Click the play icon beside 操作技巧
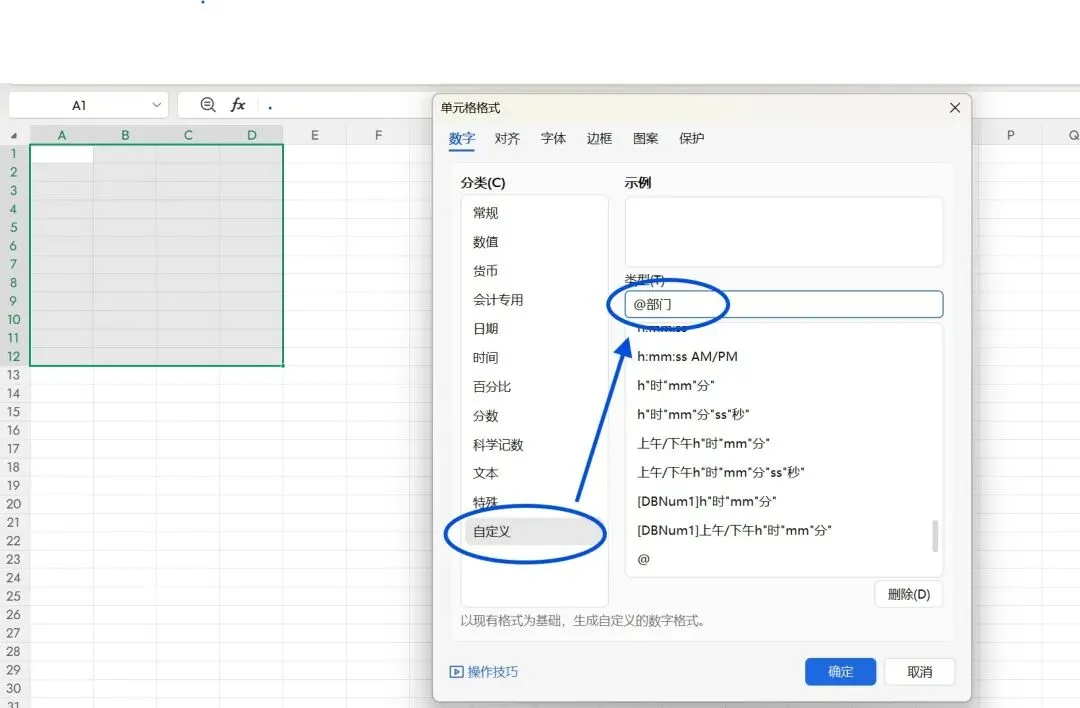 tap(456, 671)
